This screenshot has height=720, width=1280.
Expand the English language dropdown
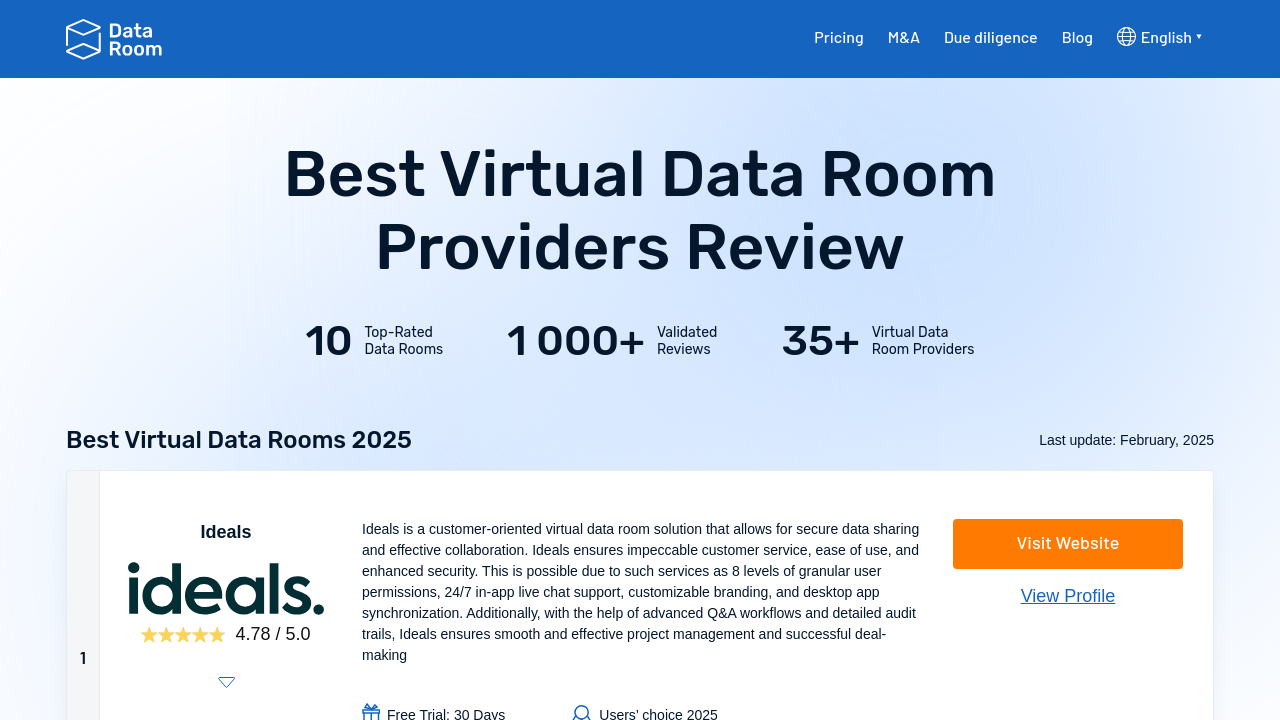(x=1171, y=38)
